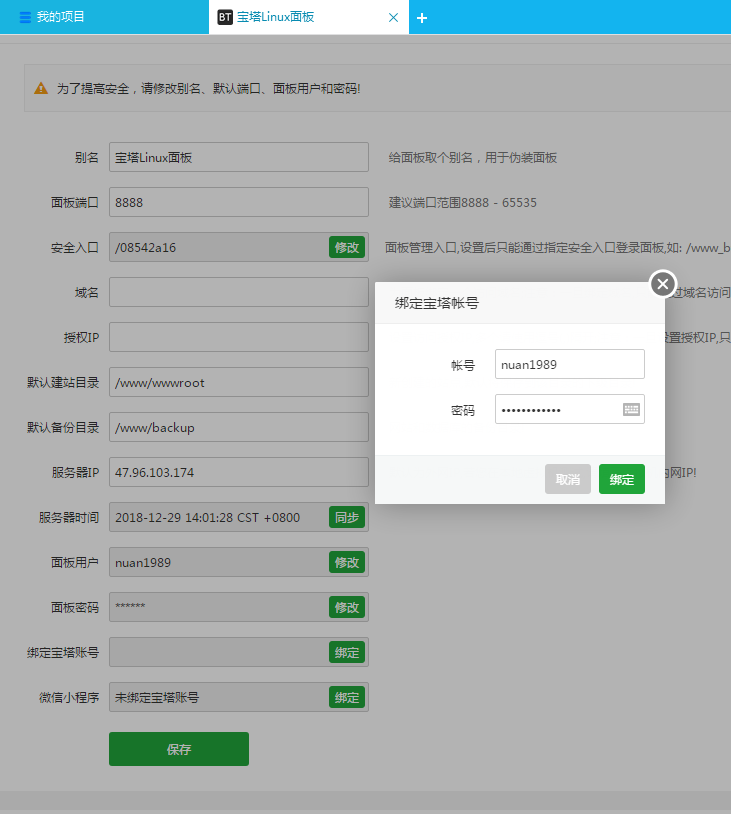Click the virtual keyboard icon in the password field
Screen dimensions: 731x814
631,410
